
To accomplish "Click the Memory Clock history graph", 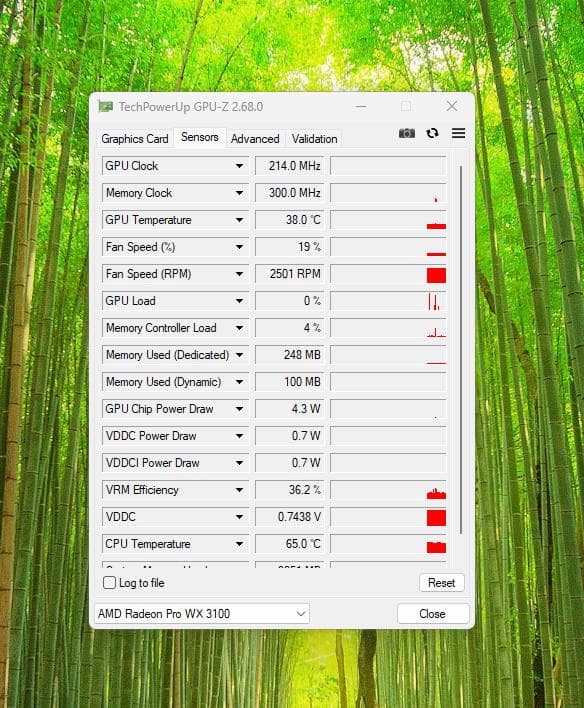I will click(388, 193).
